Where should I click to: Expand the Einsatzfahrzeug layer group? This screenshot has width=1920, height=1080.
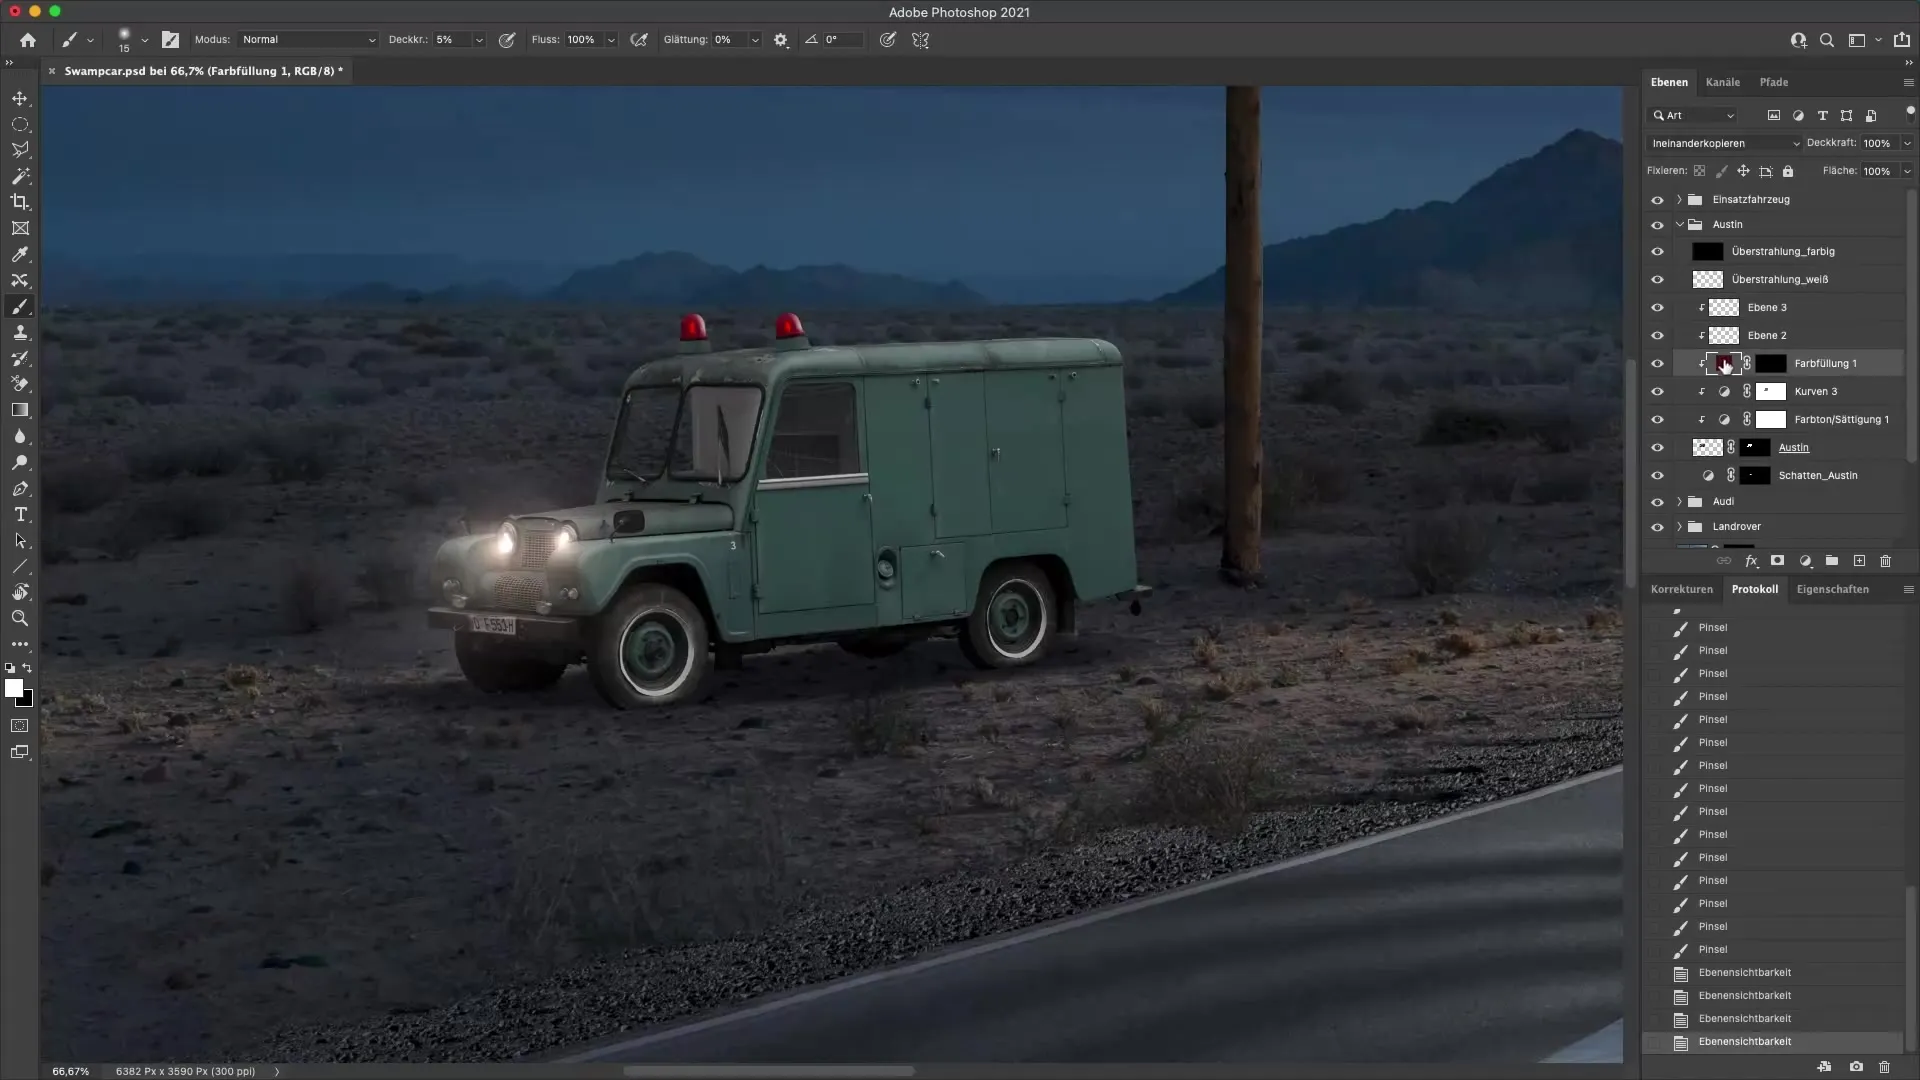point(1679,199)
